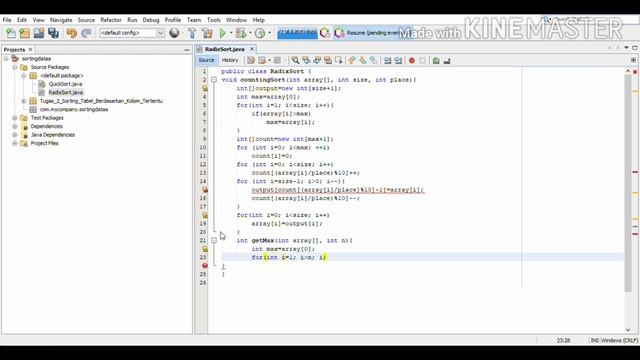Click the hint bulb on line 3 gutter
This screenshot has height=360, width=640.
coord(205,88)
